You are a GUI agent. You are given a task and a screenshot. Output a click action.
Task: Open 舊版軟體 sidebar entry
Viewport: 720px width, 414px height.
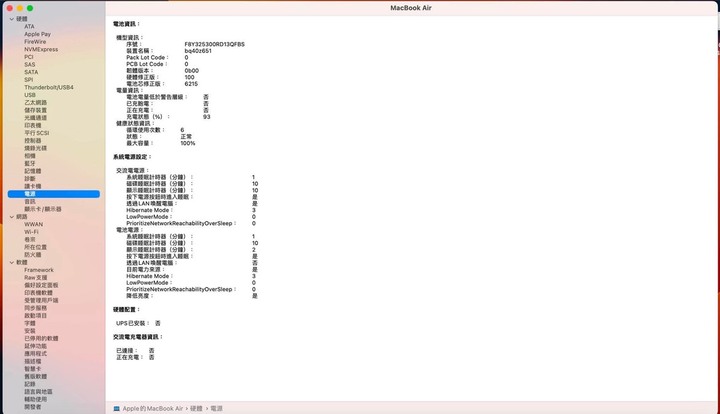click(x=35, y=376)
